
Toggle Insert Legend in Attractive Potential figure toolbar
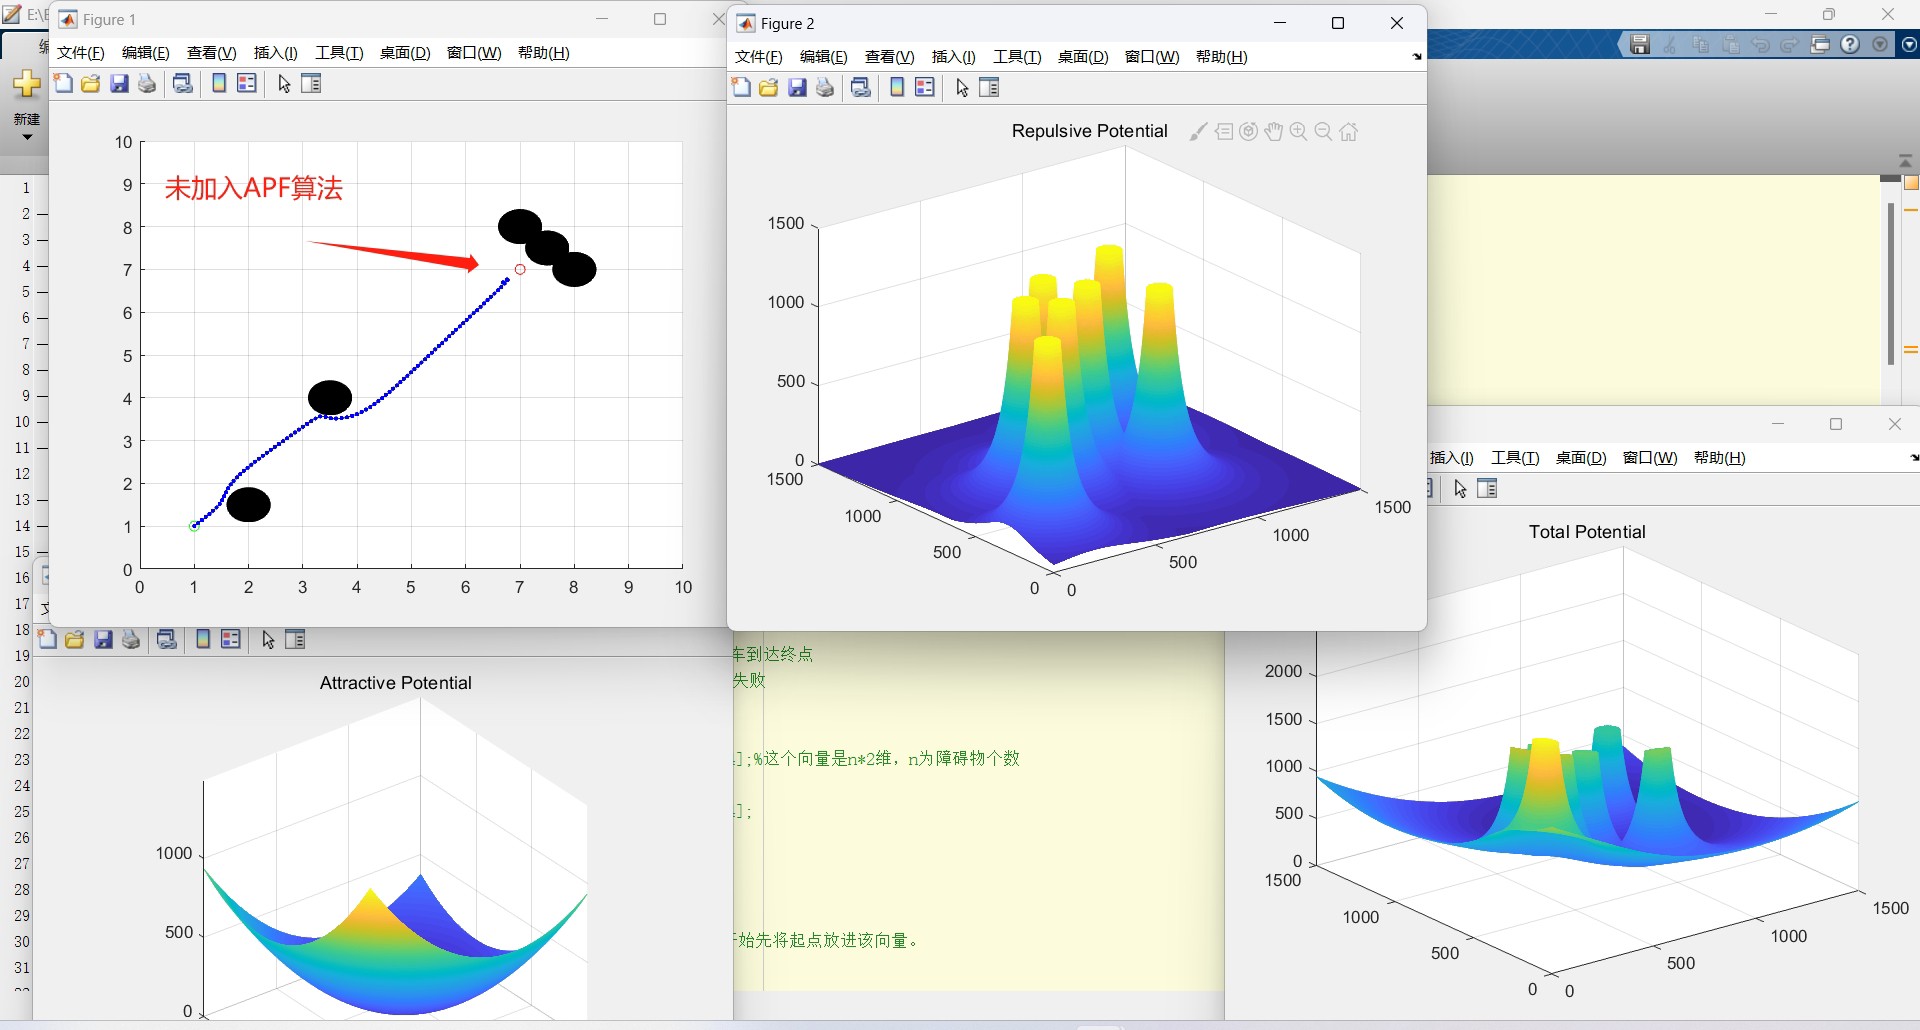coord(231,640)
